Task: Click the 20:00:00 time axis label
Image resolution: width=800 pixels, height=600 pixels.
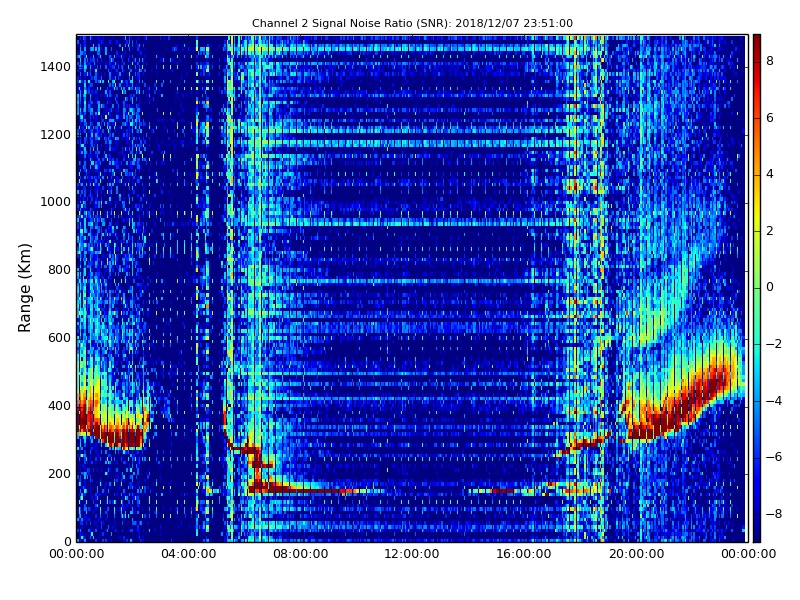Action: point(636,554)
